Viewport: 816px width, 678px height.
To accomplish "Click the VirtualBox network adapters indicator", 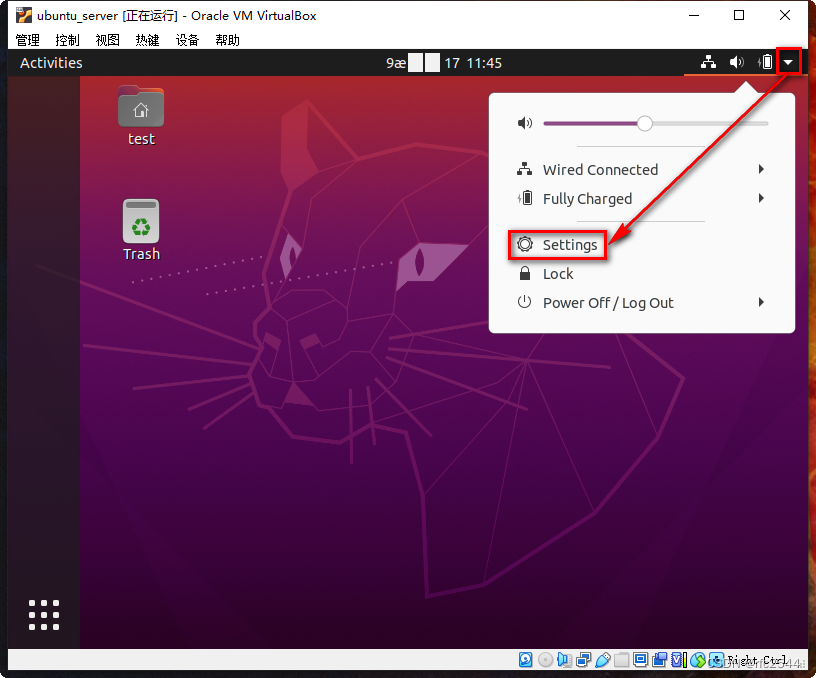I will coord(583,660).
